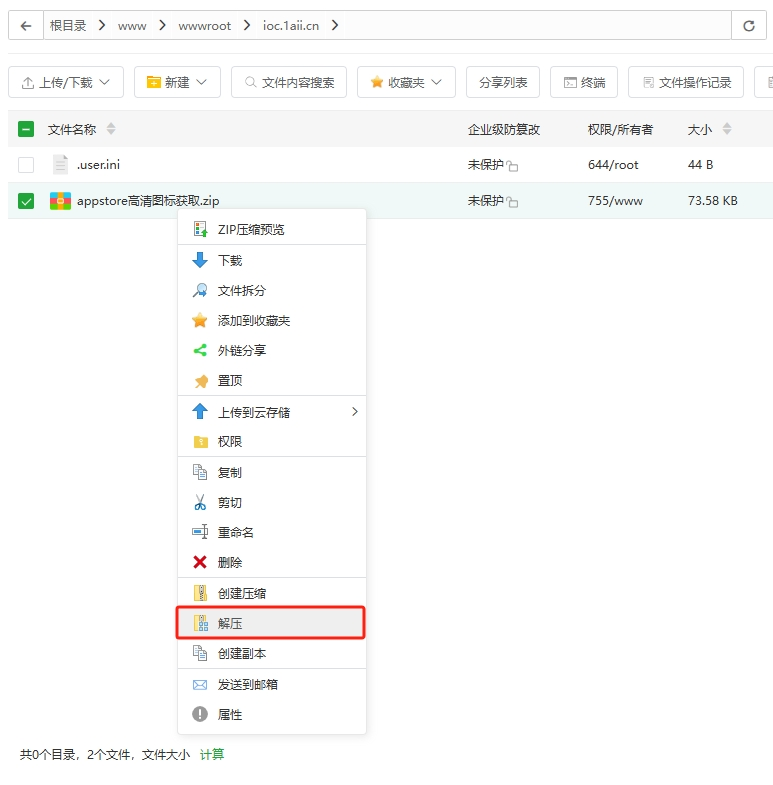Click the scissors icon for 剪切

tap(200, 502)
